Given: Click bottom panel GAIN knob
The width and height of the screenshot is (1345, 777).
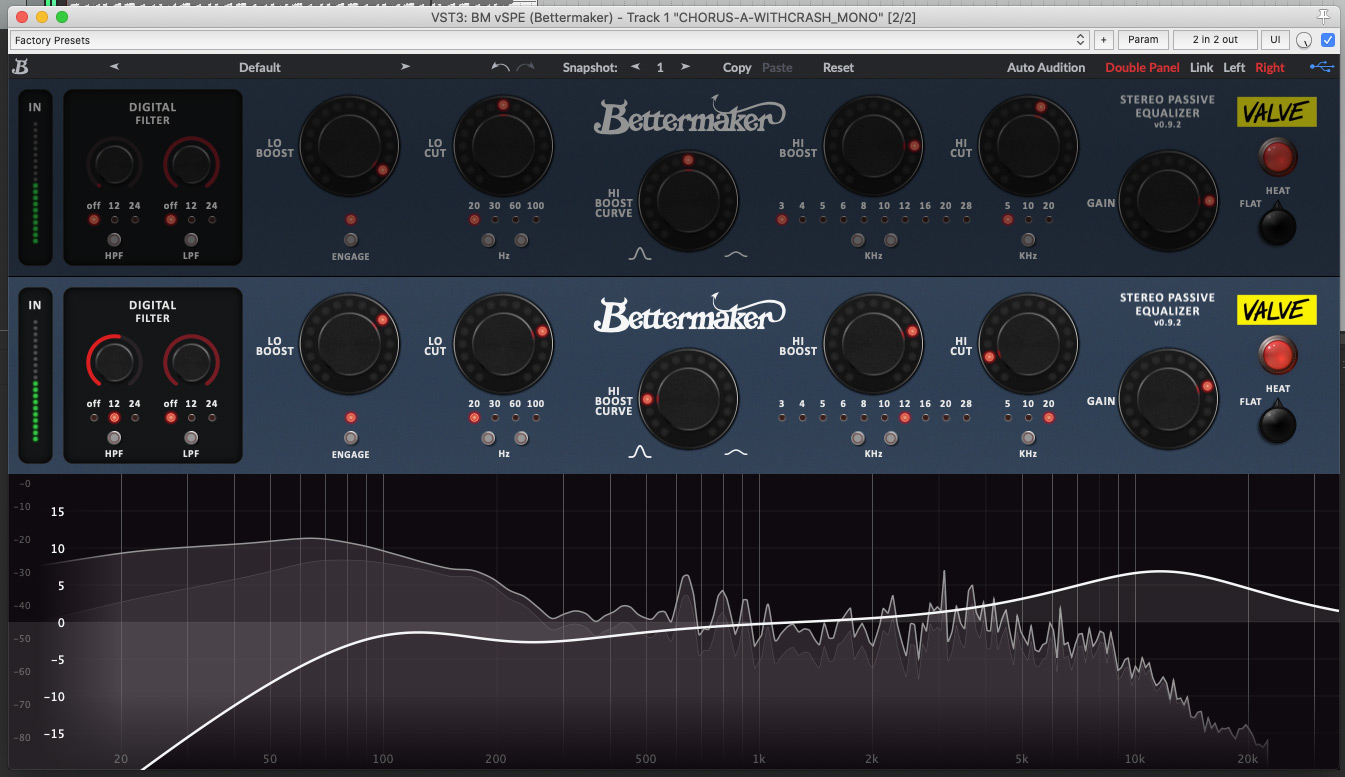Looking at the screenshot, I should point(1168,399).
